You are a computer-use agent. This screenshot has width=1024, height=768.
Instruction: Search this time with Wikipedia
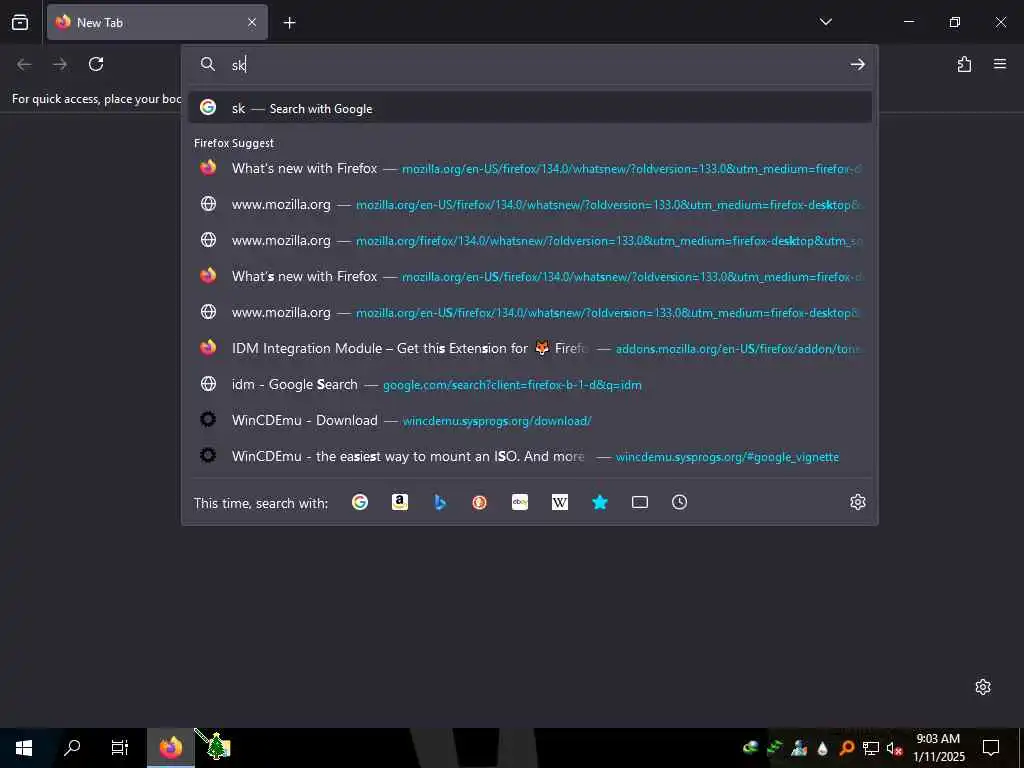(x=560, y=502)
